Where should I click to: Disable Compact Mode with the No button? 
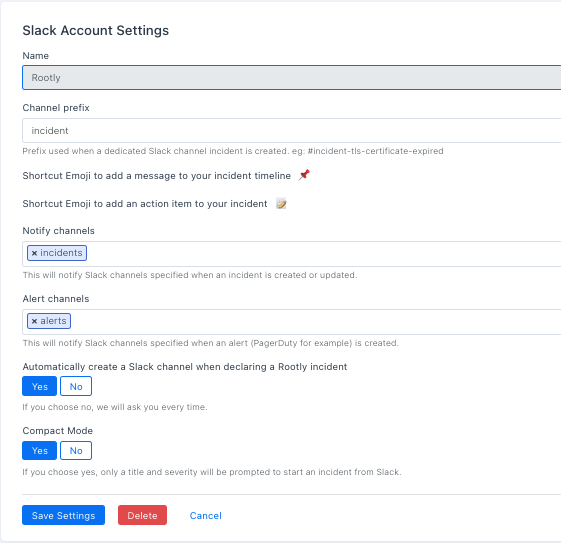76,451
